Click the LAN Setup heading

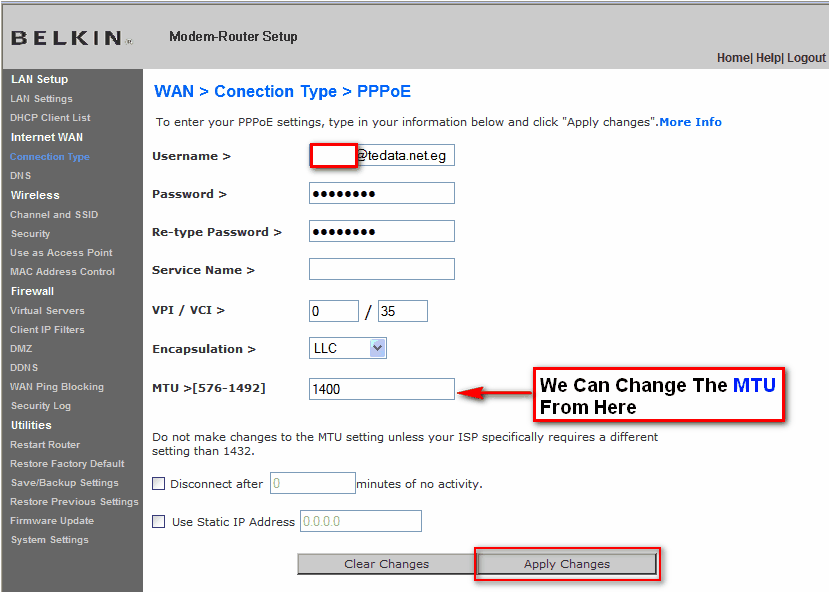[x=39, y=79]
